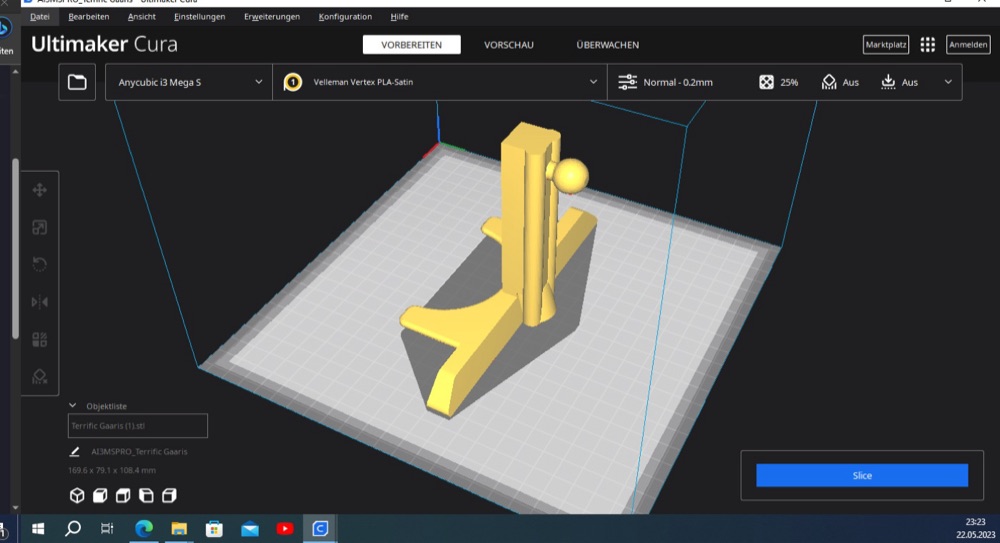Click Normal - 0.2mm profile text

point(678,82)
